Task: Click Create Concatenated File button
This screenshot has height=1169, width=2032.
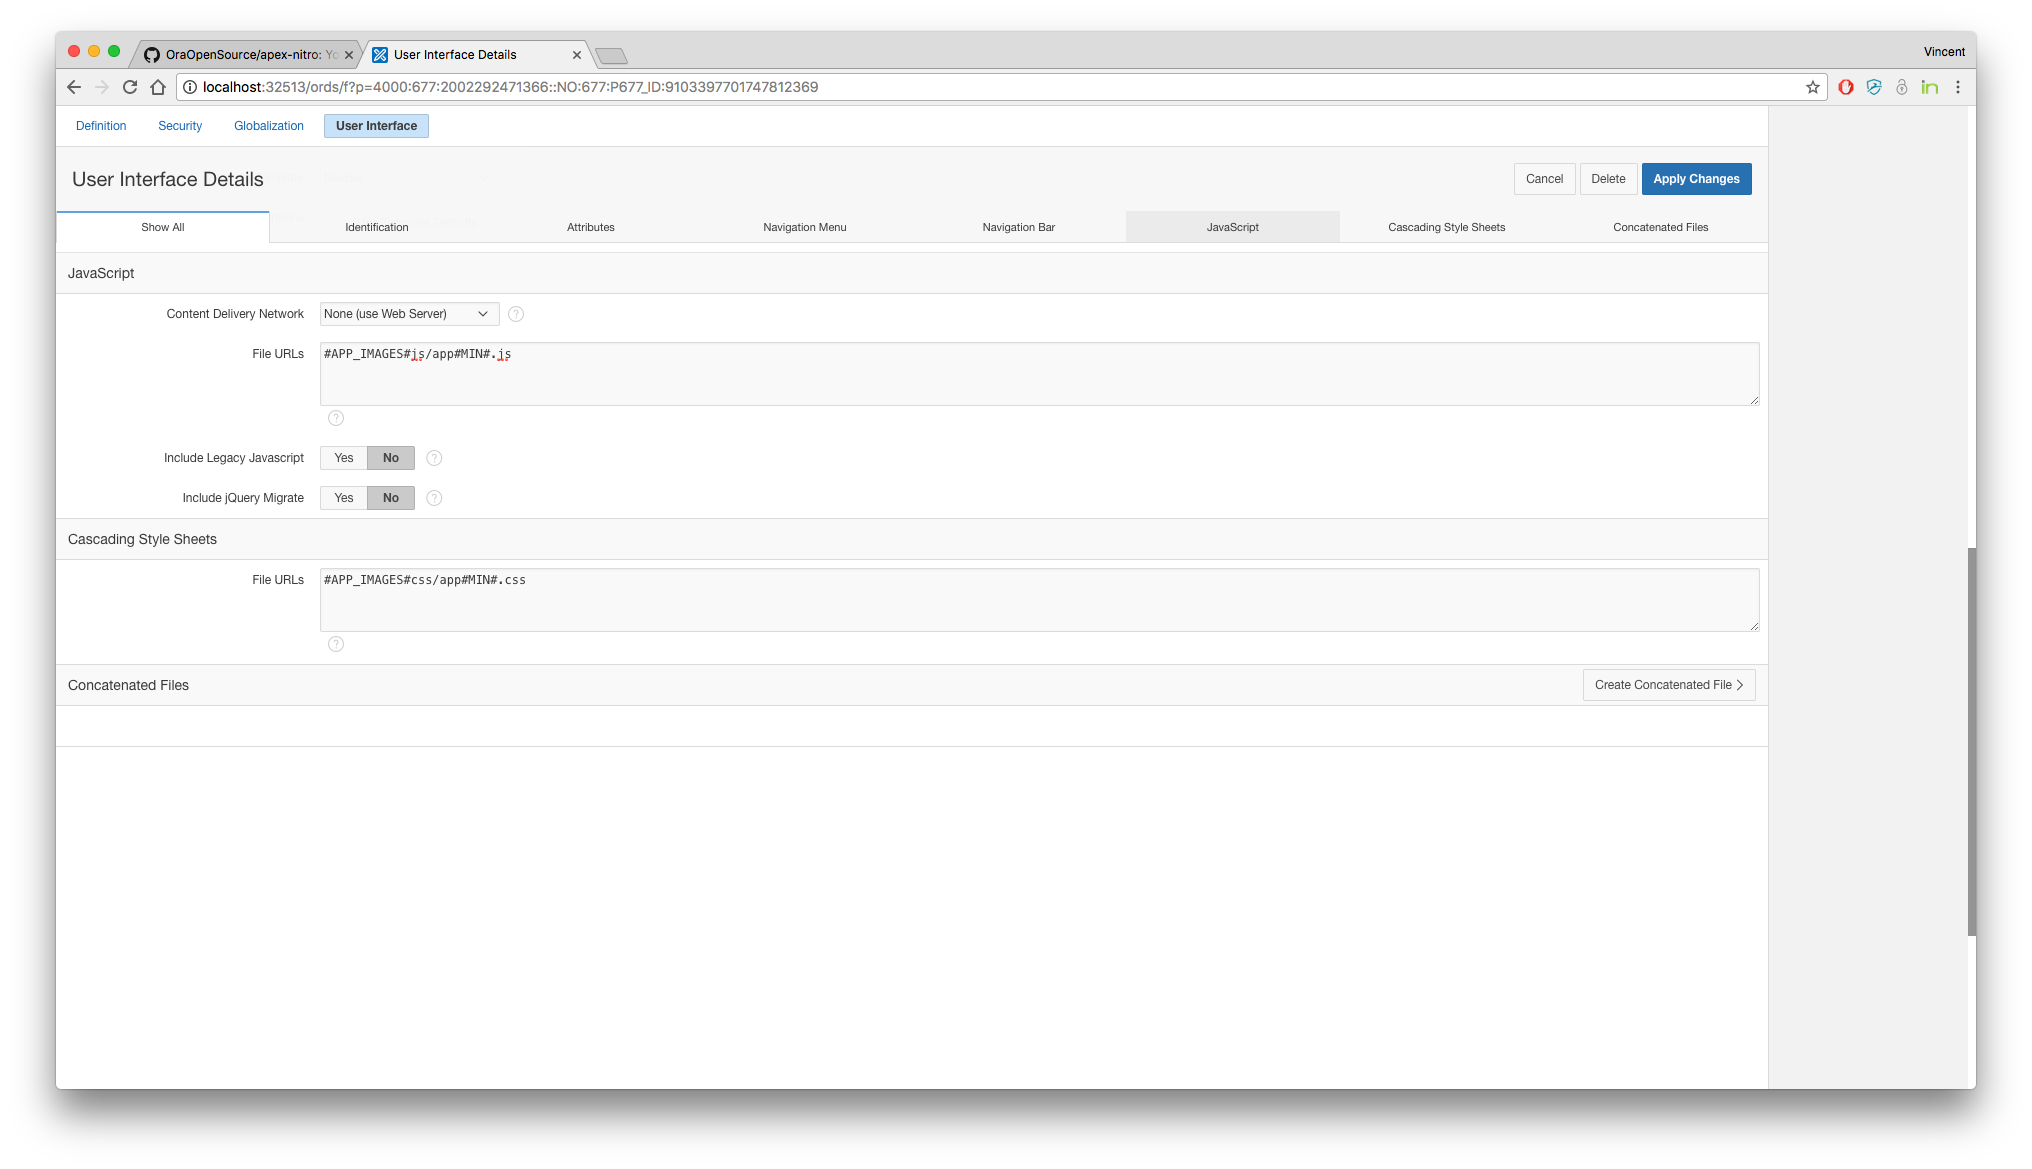Action: click(1668, 685)
